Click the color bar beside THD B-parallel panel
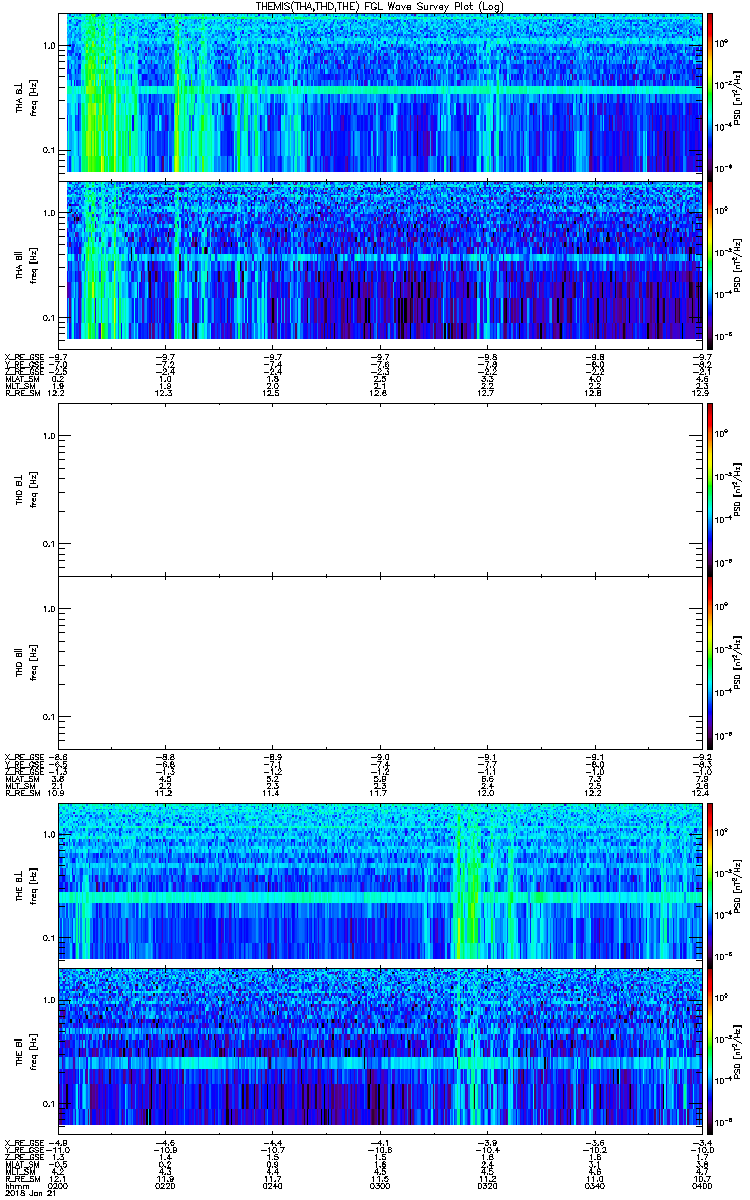Image resolution: width=750 pixels, height=1200 pixels. tap(709, 662)
